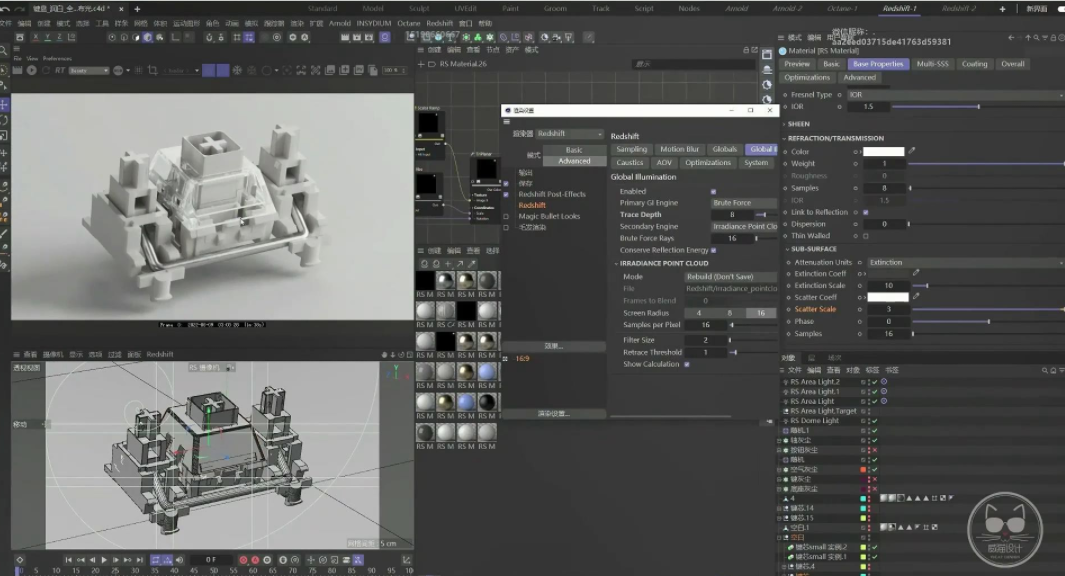1065x576 pixels.
Task: Open Secondary Engine Irradiance Point Cloud dropdown
Action: click(744, 227)
